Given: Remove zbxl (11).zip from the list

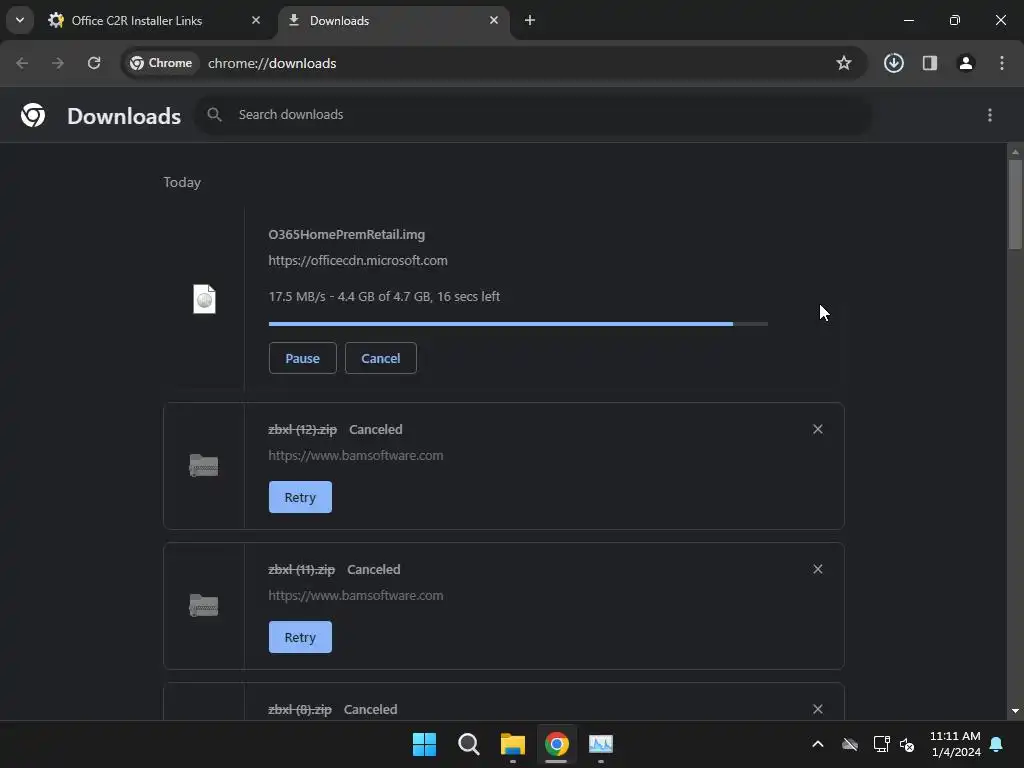Looking at the screenshot, I should coord(818,569).
